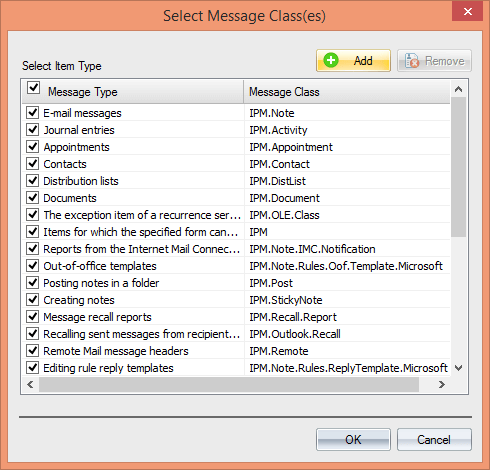The height and width of the screenshot is (470, 490).
Task: Toggle the select-all checkbox in the header
Action: (x=33, y=88)
